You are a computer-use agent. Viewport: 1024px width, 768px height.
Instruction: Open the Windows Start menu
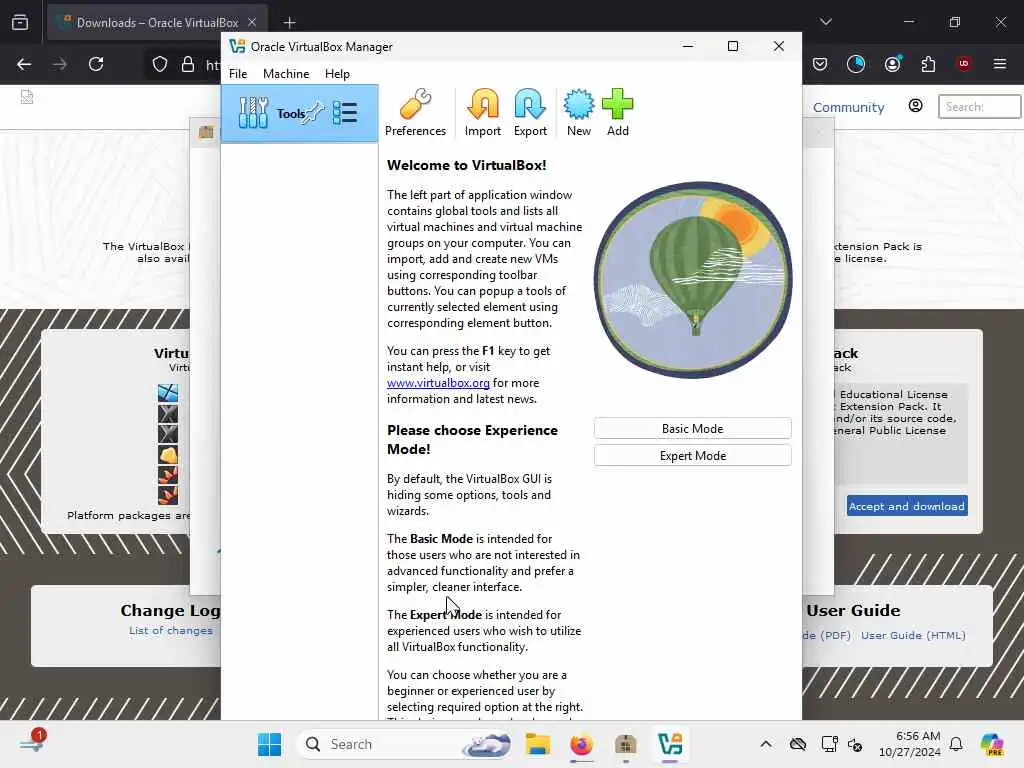click(x=269, y=744)
